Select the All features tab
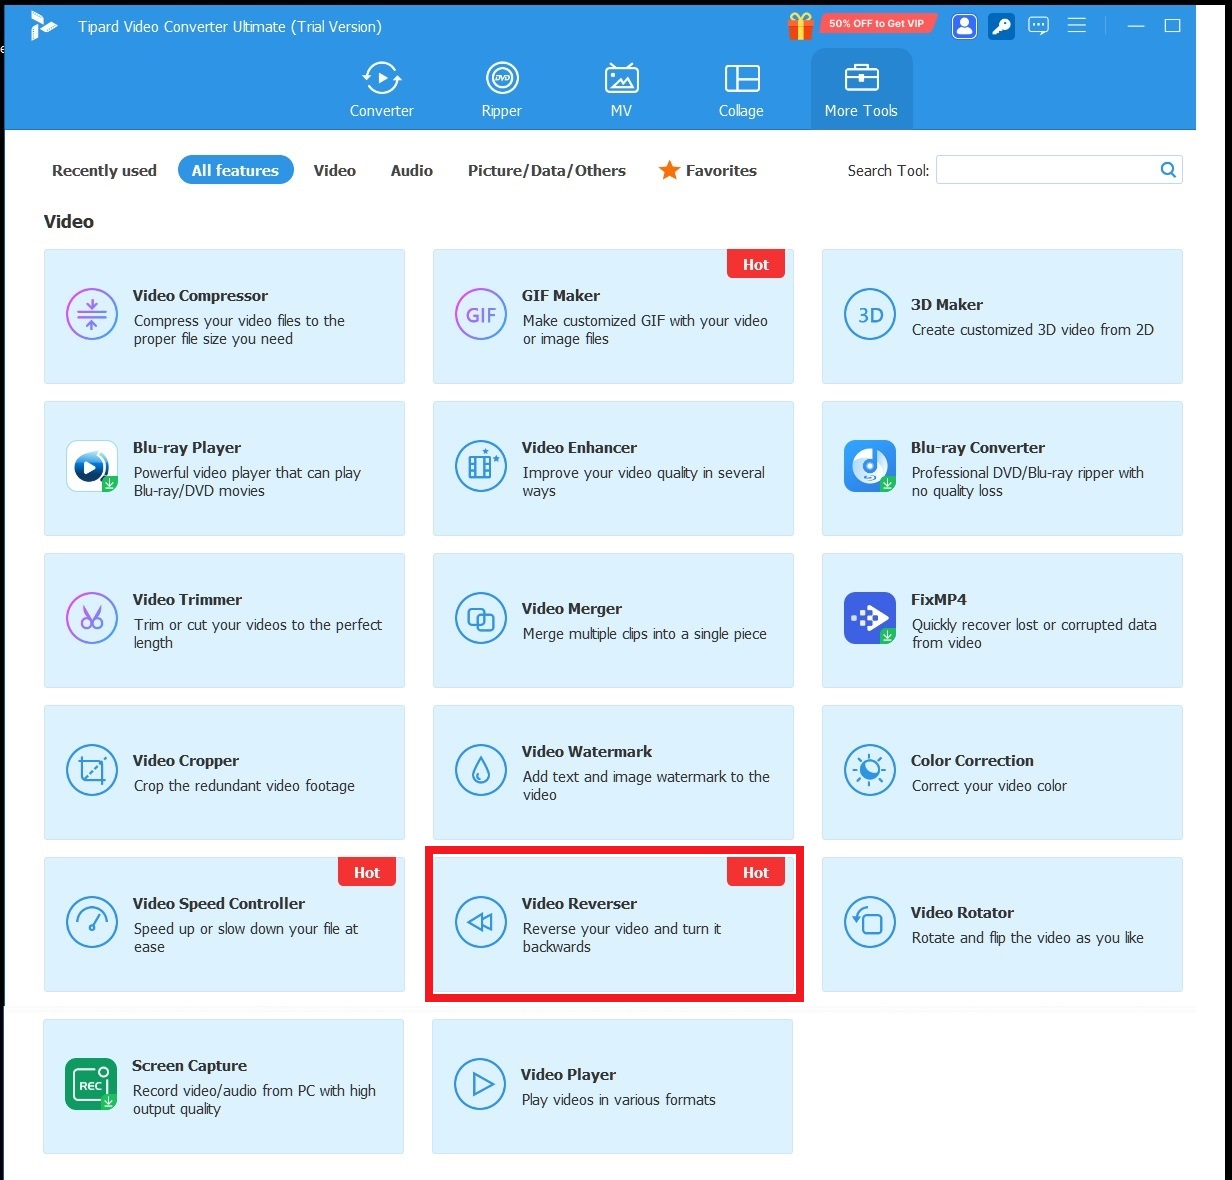 (235, 170)
